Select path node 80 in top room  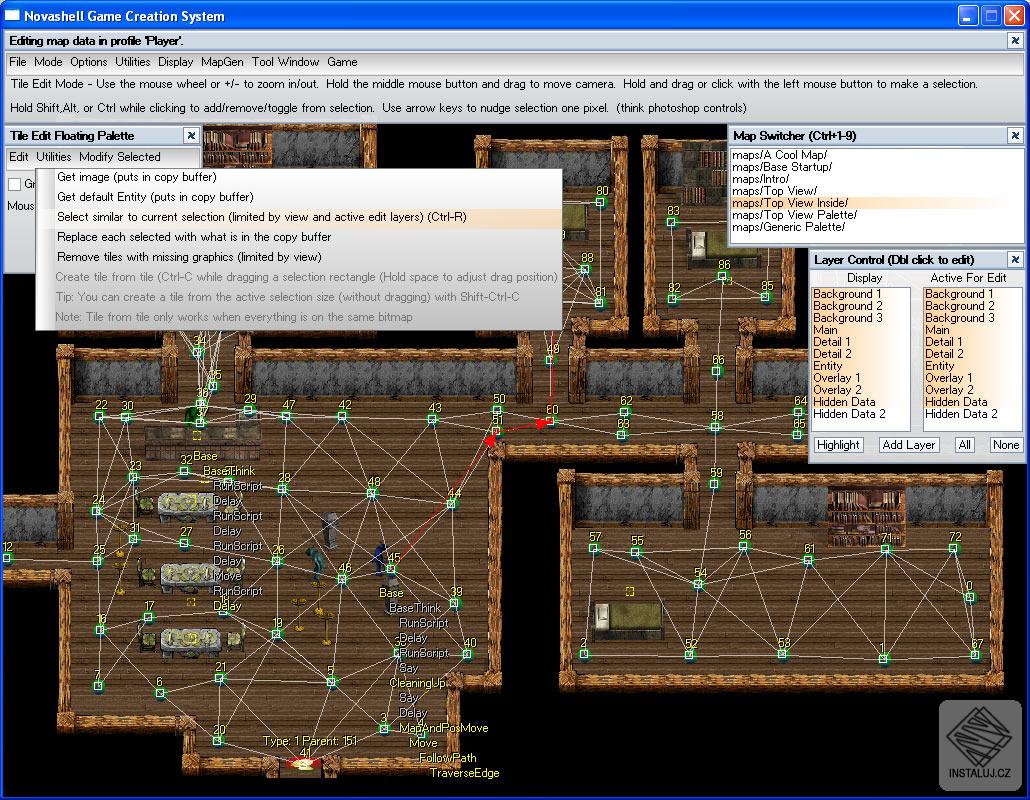click(x=600, y=202)
